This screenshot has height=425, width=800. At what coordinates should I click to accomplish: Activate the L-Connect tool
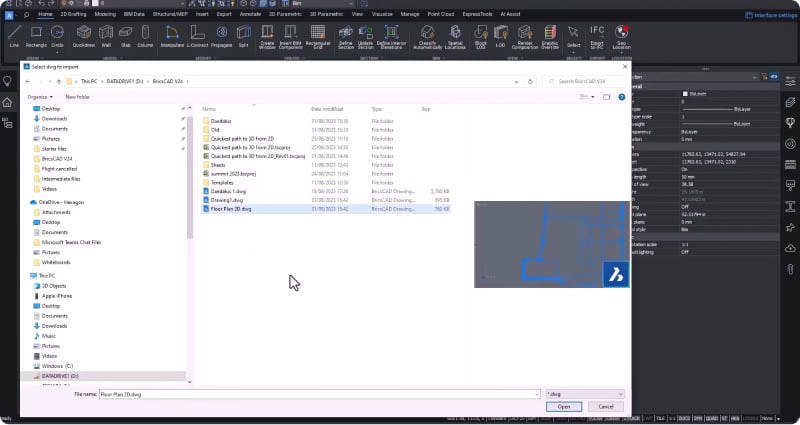click(197, 36)
